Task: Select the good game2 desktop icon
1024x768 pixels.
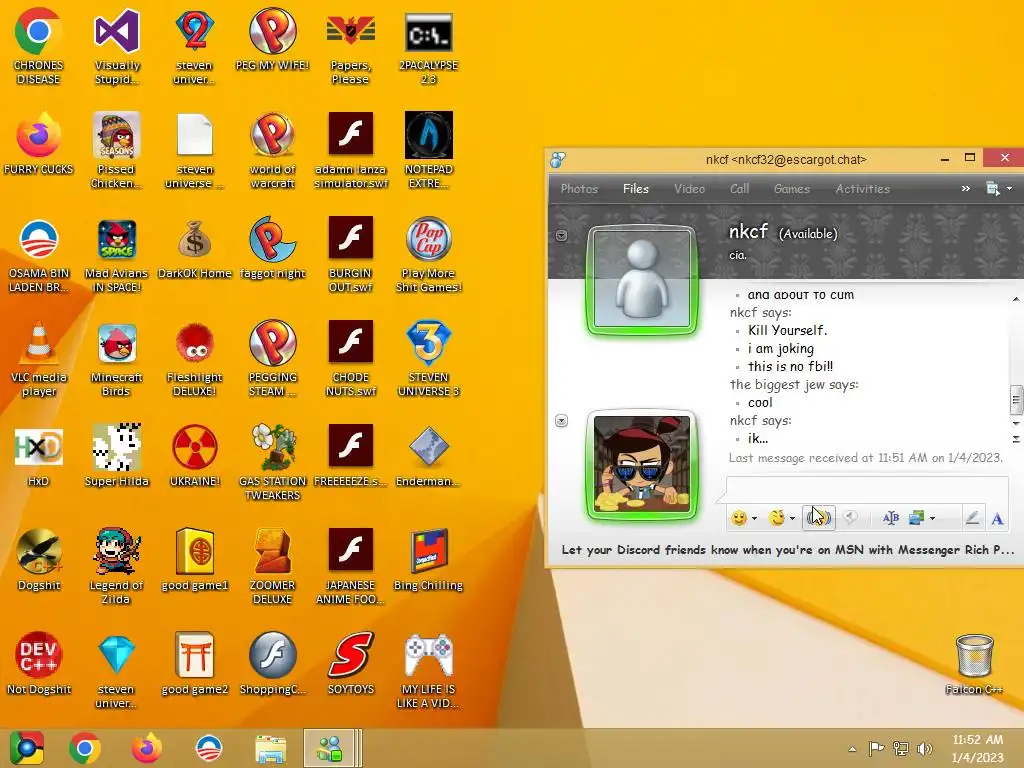Action: [x=195, y=663]
